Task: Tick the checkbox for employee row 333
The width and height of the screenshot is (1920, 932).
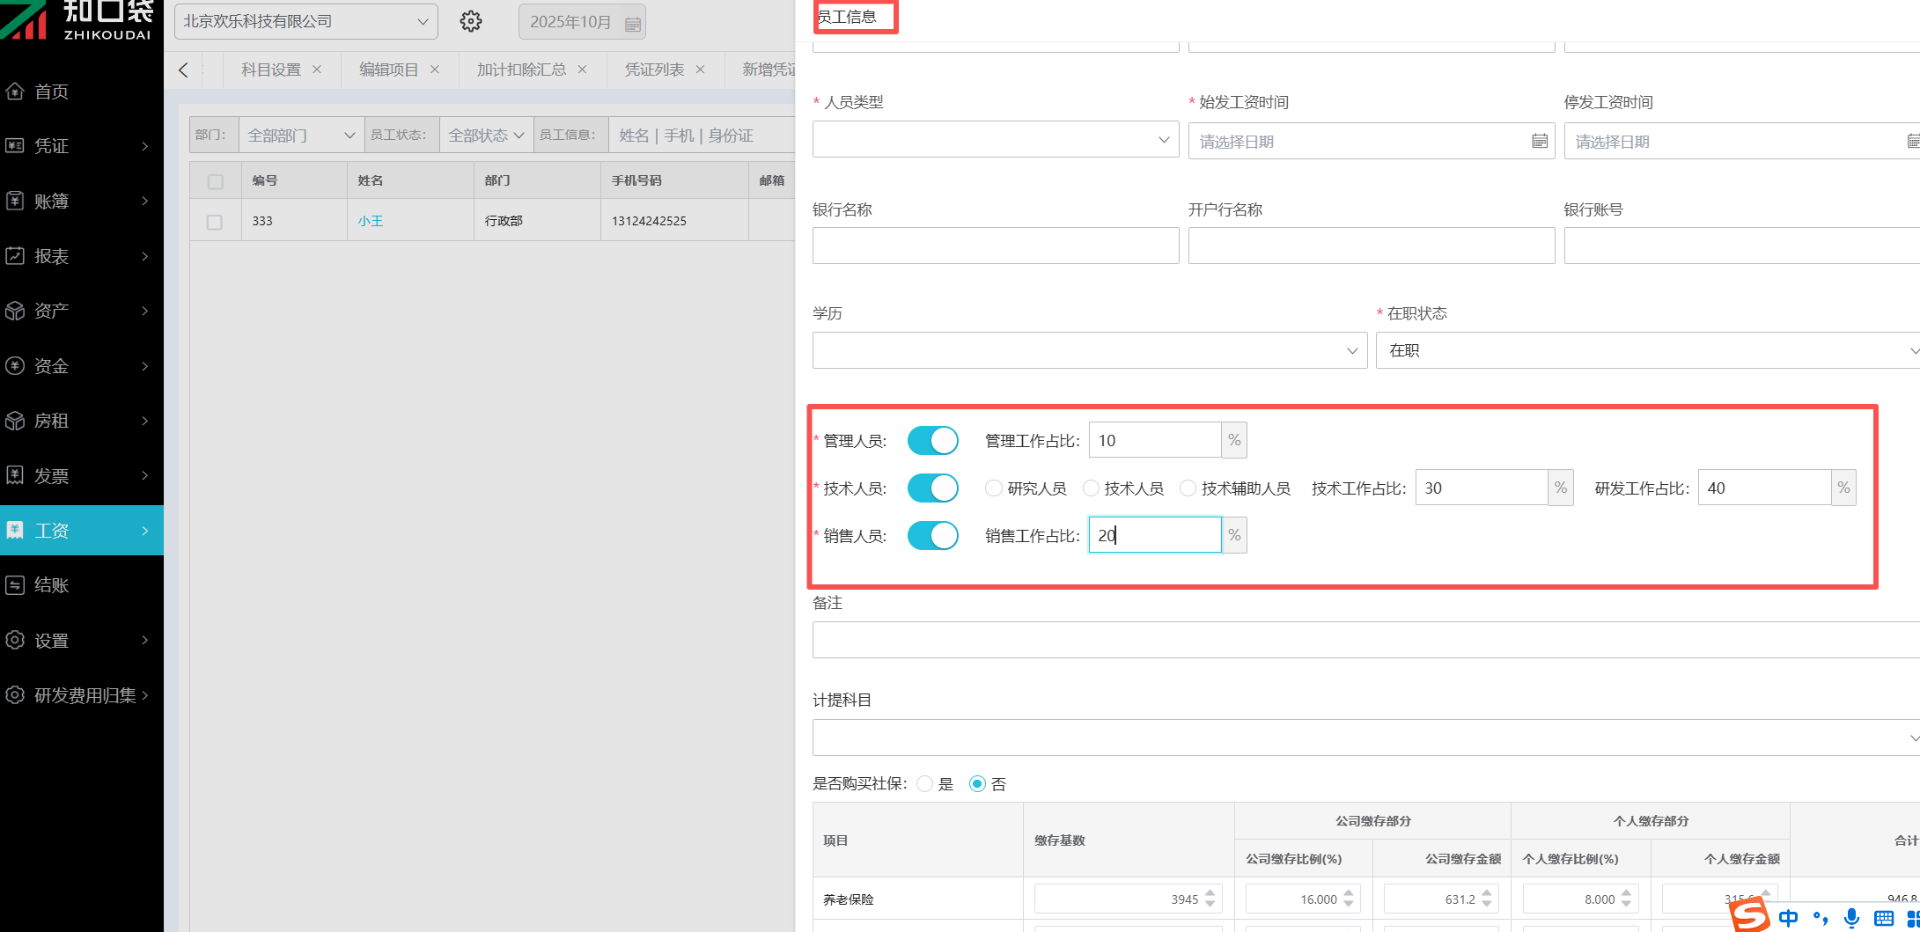Action: click(215, 222)
